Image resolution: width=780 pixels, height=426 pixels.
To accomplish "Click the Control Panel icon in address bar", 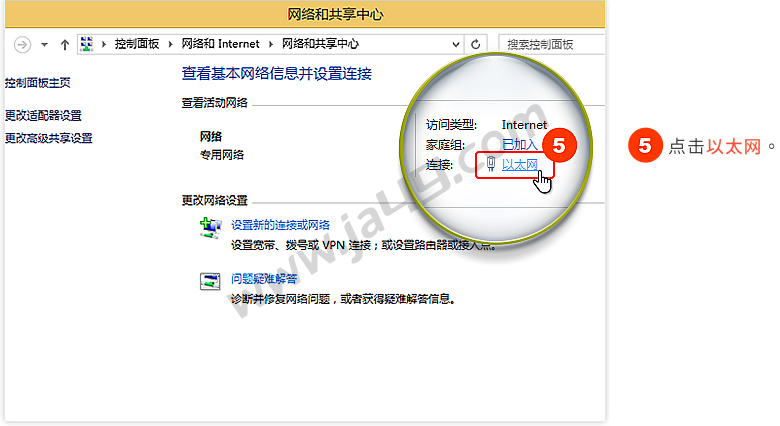I will pos(87,44).
